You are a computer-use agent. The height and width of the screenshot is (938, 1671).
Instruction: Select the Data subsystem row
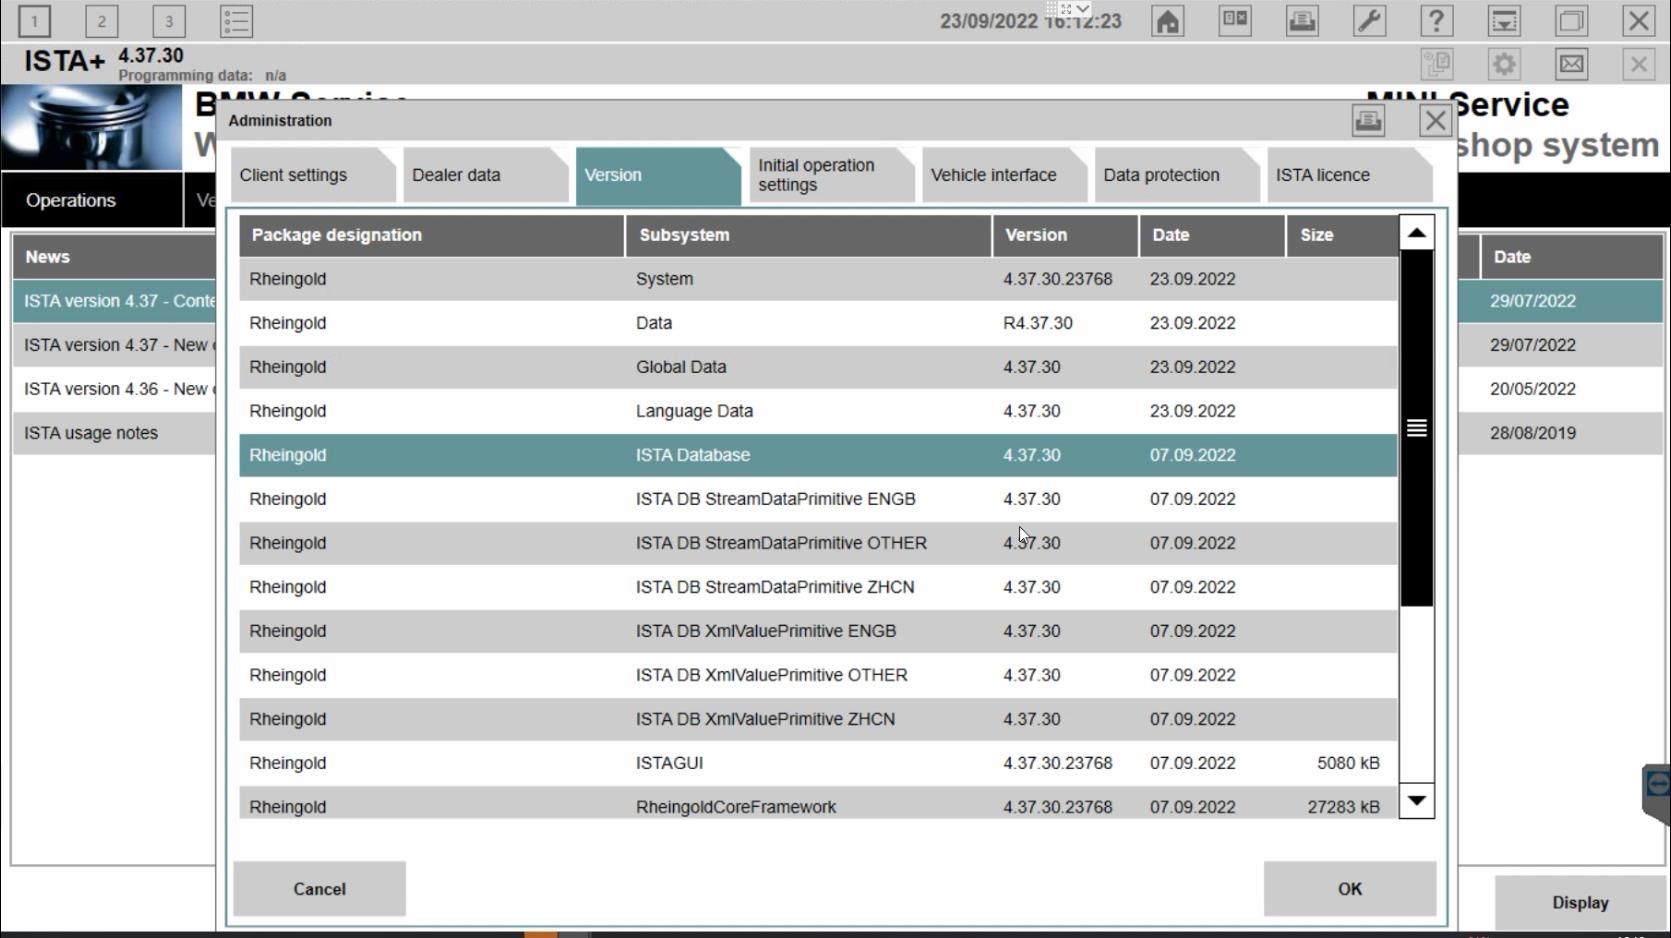tap(818, 323)
